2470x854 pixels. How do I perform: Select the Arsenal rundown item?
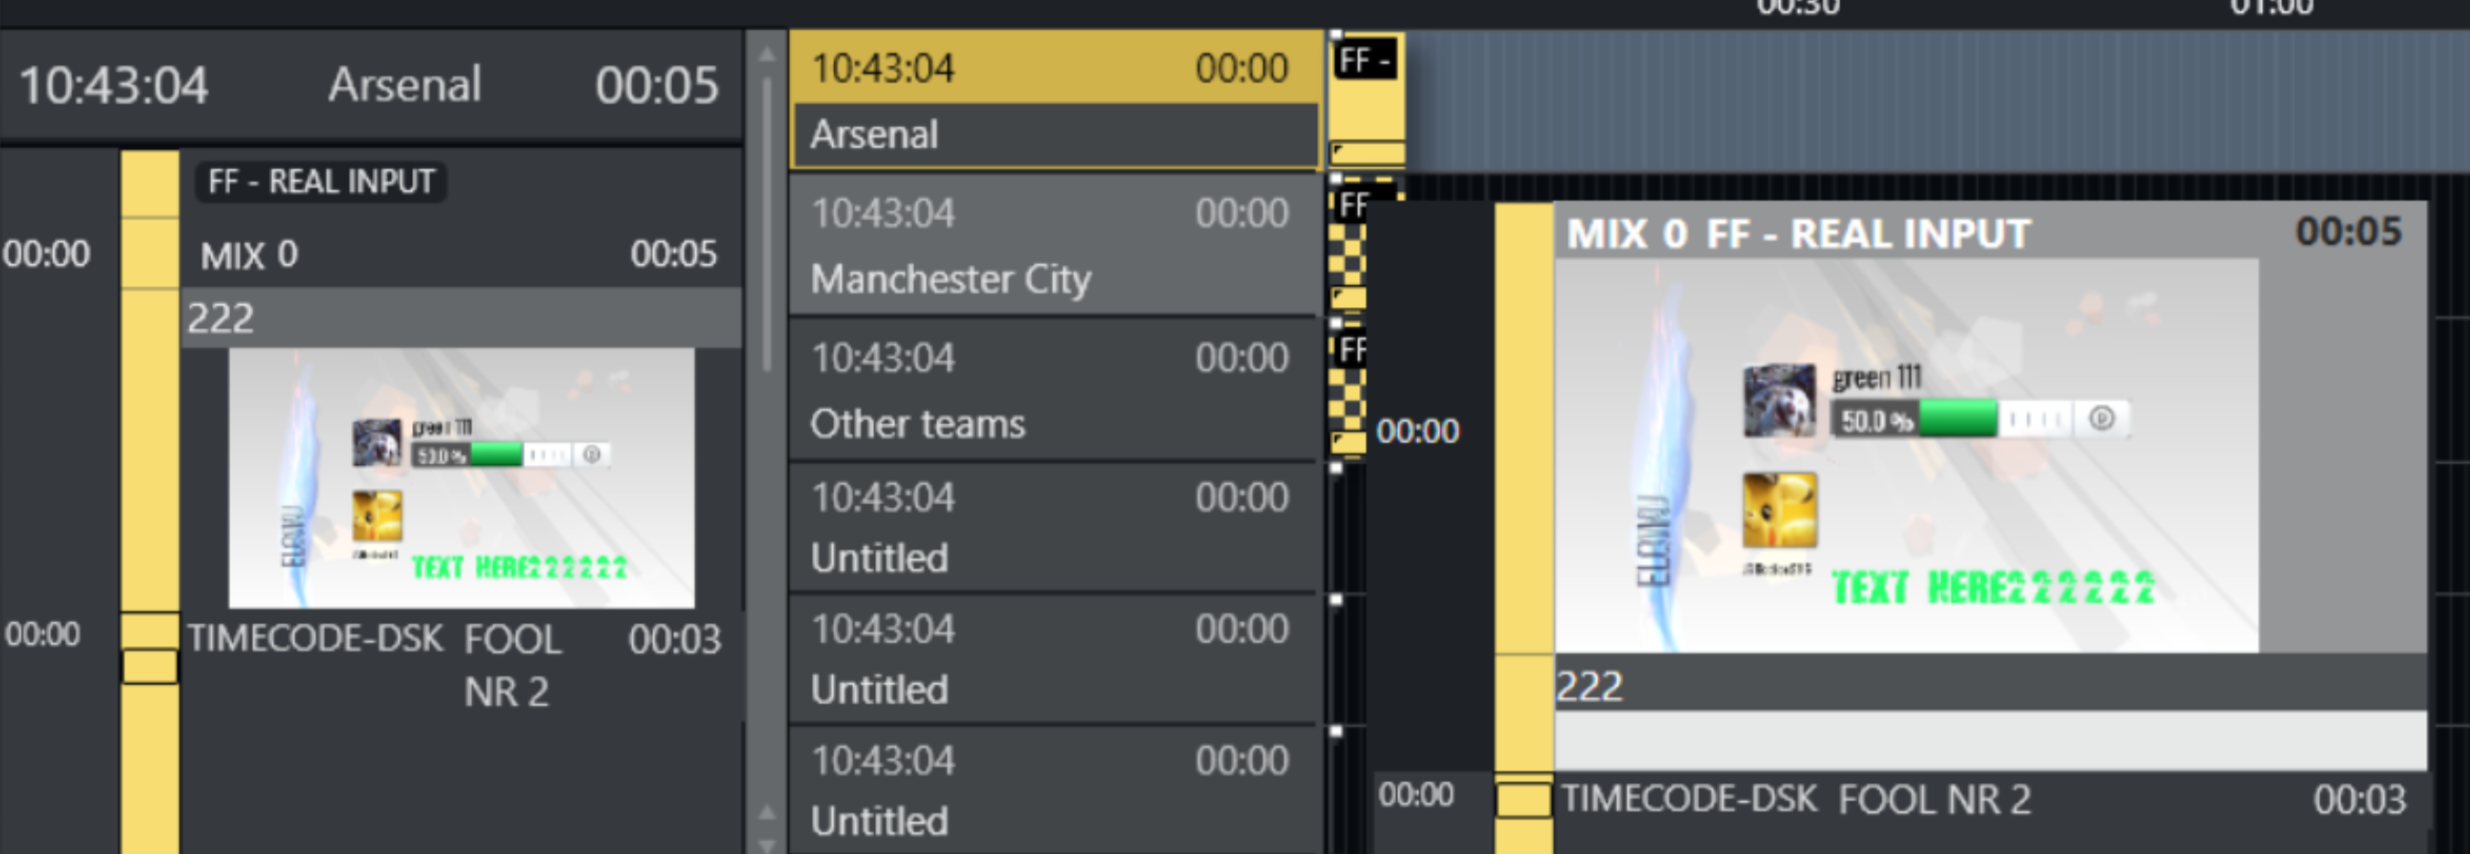1055,100
